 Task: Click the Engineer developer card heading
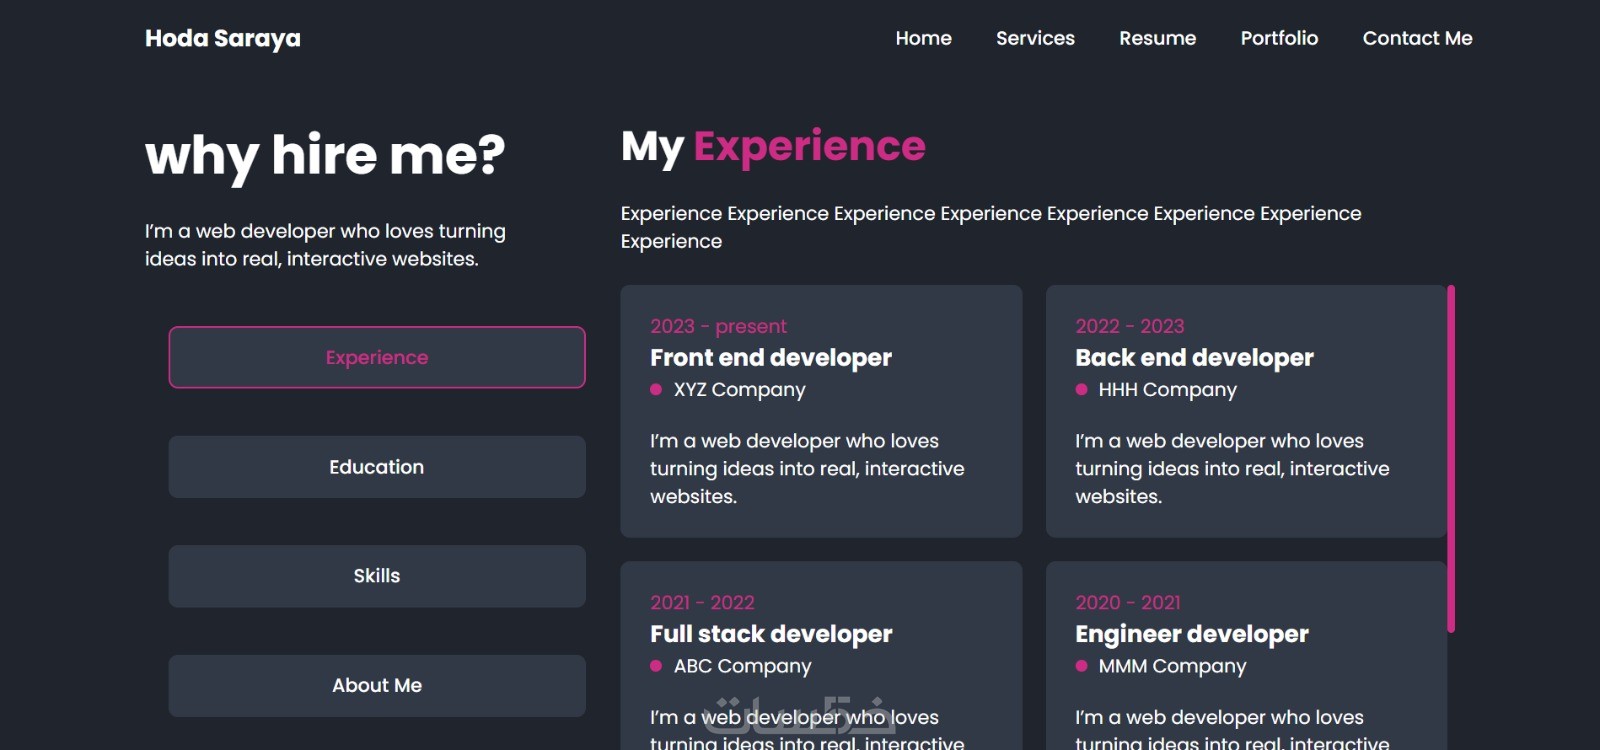tap(1191, 634)
